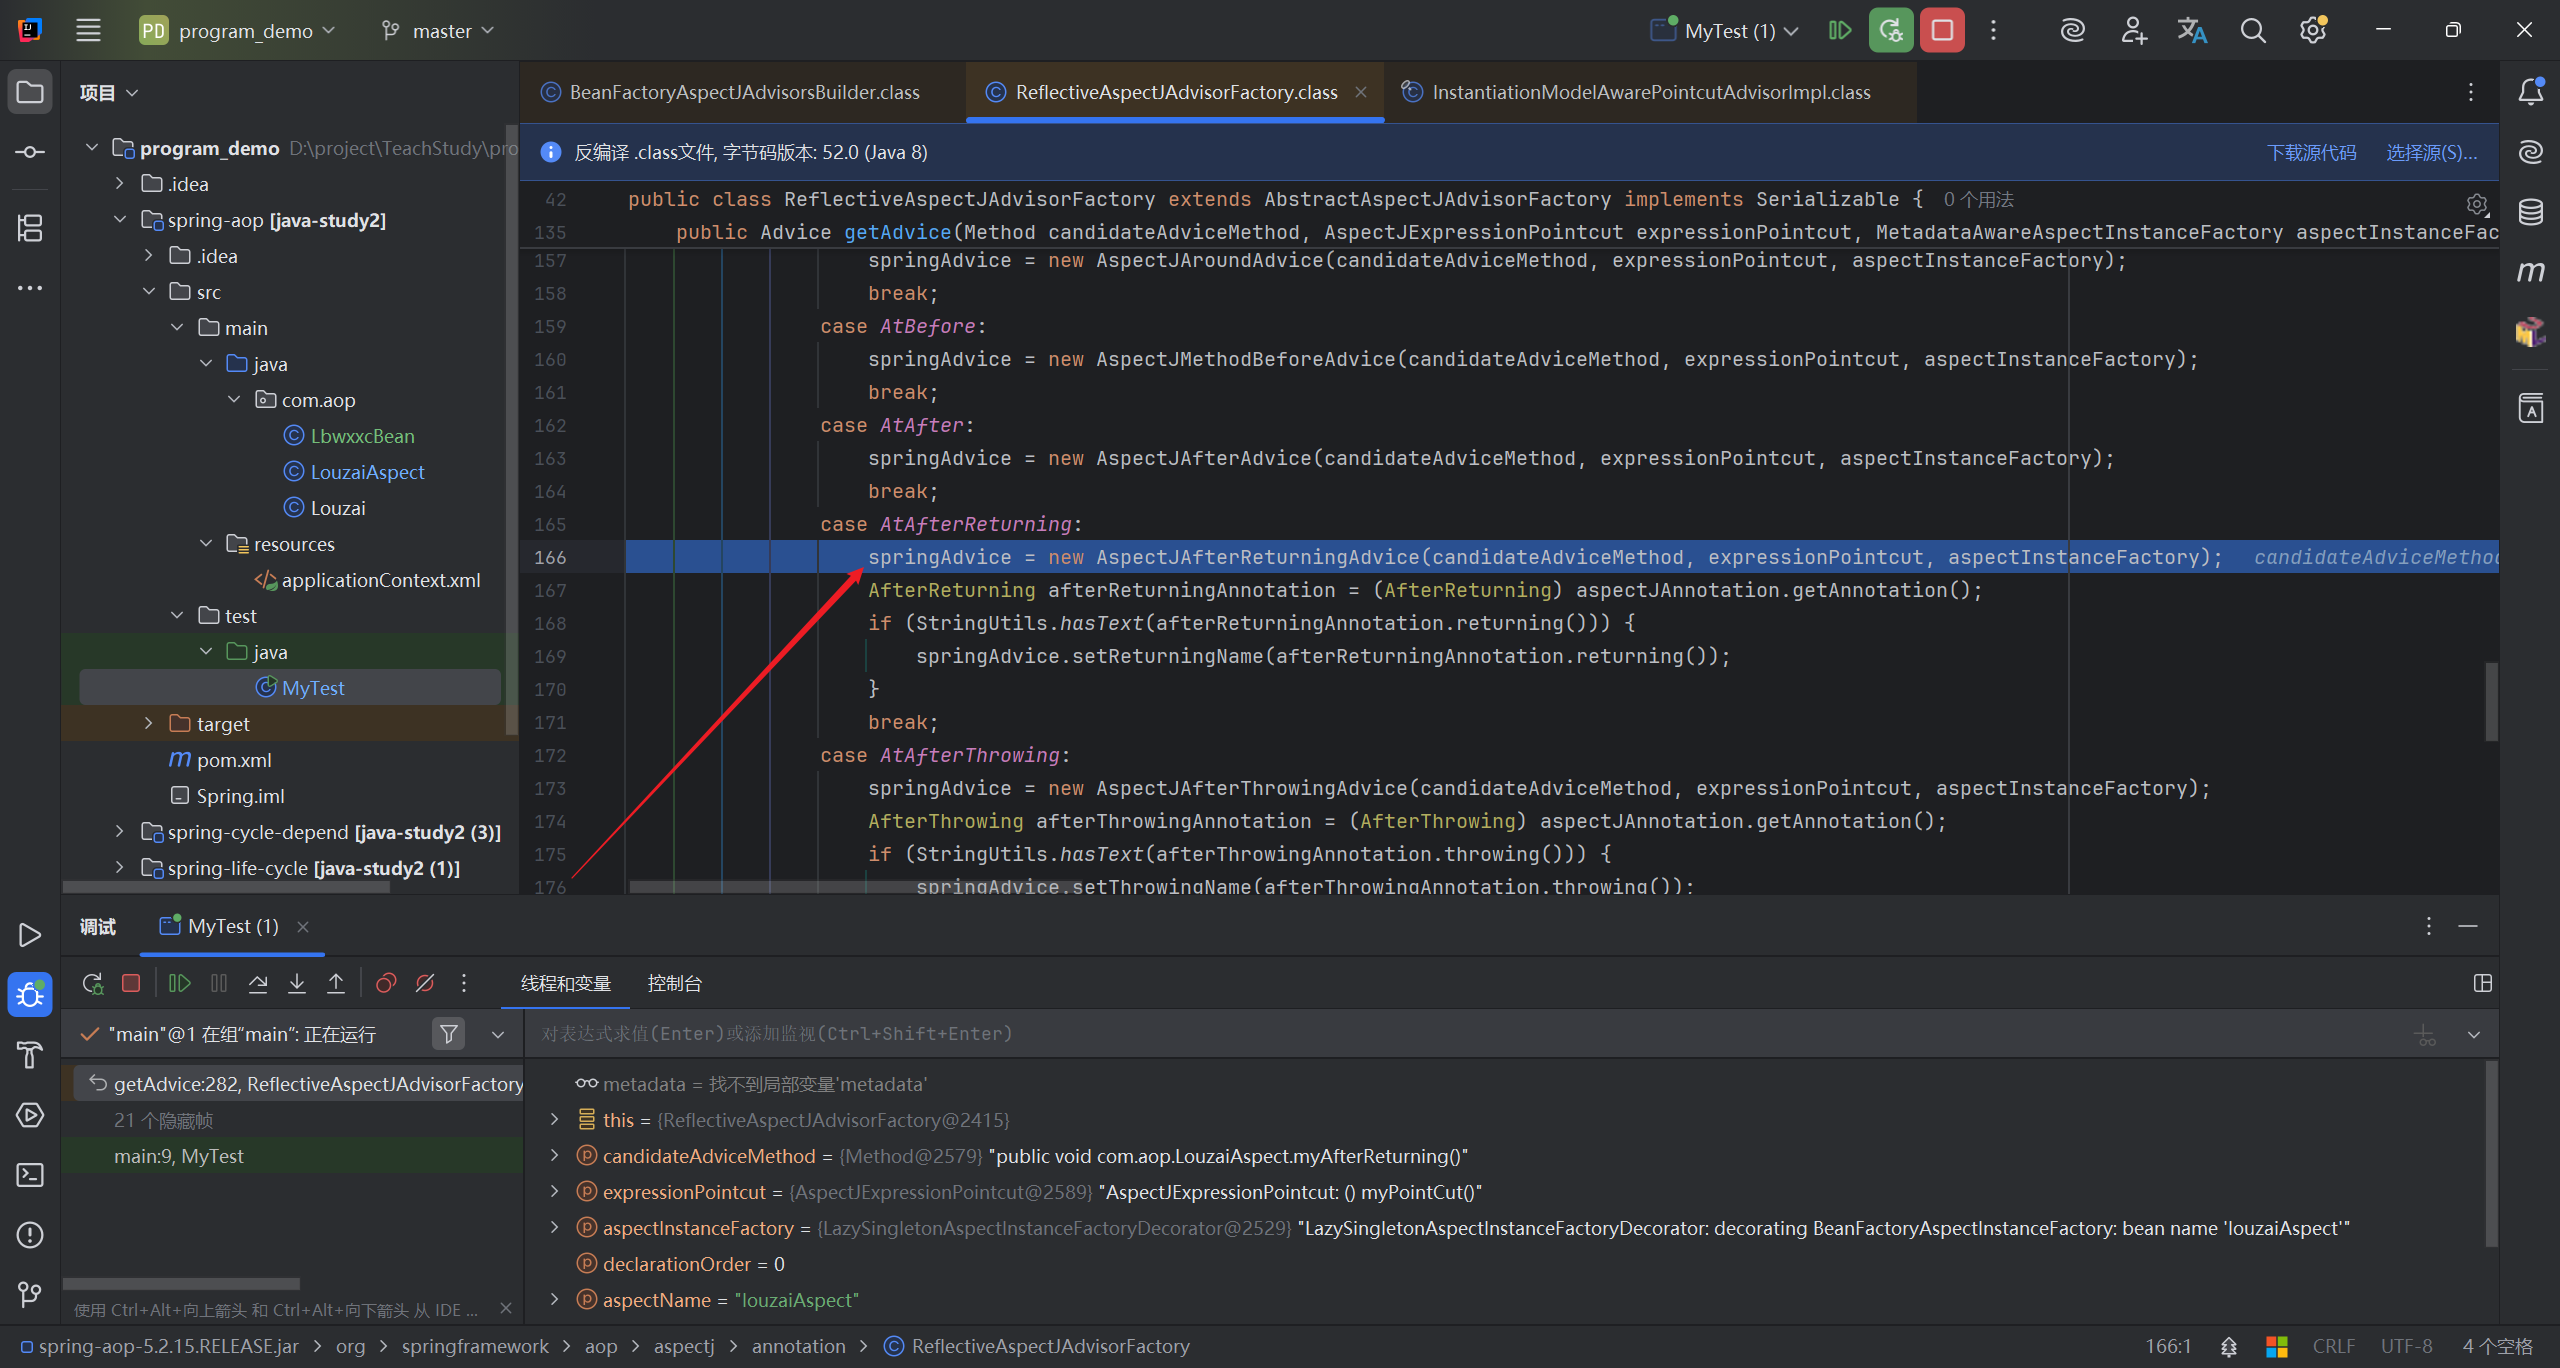Open View Breakpoints dialog icon
Screen dimensions: 2560x1368
386,983
